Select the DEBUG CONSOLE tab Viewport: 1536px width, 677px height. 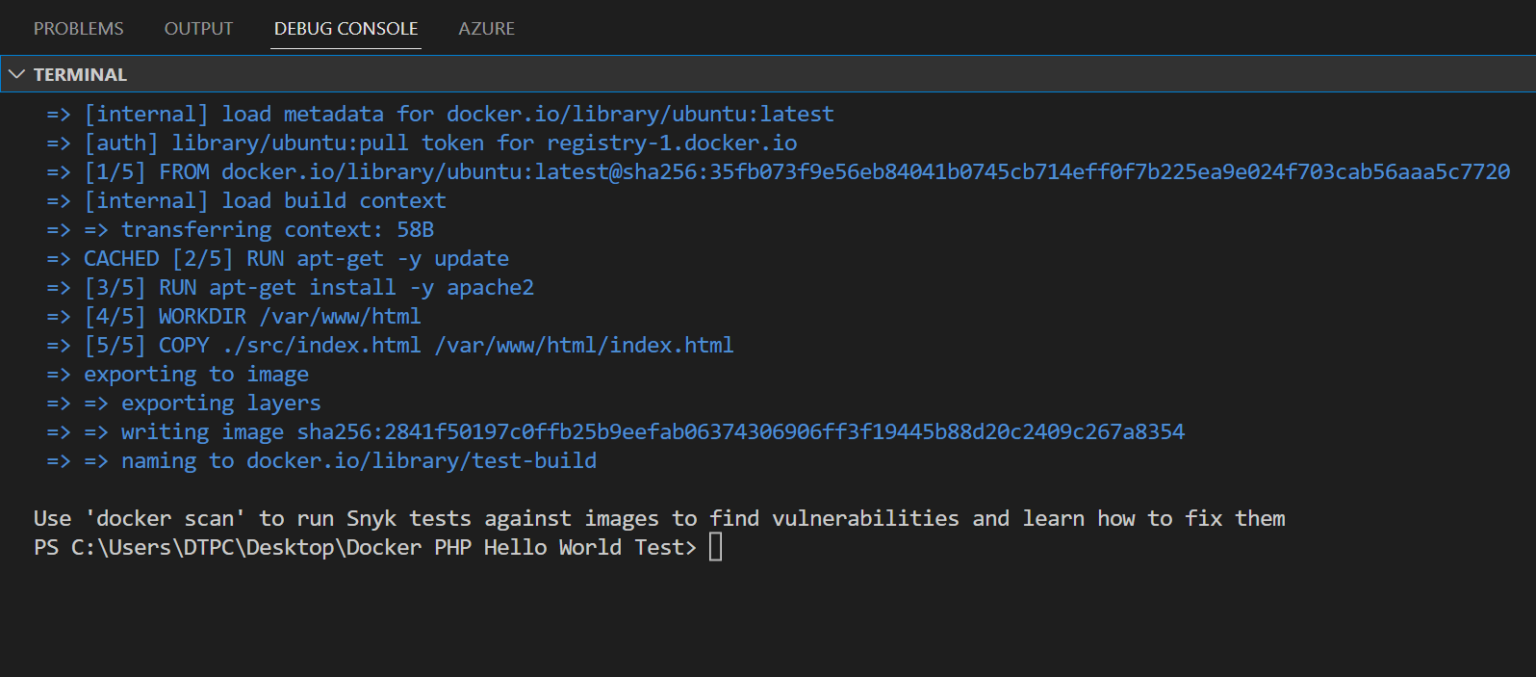346,29
